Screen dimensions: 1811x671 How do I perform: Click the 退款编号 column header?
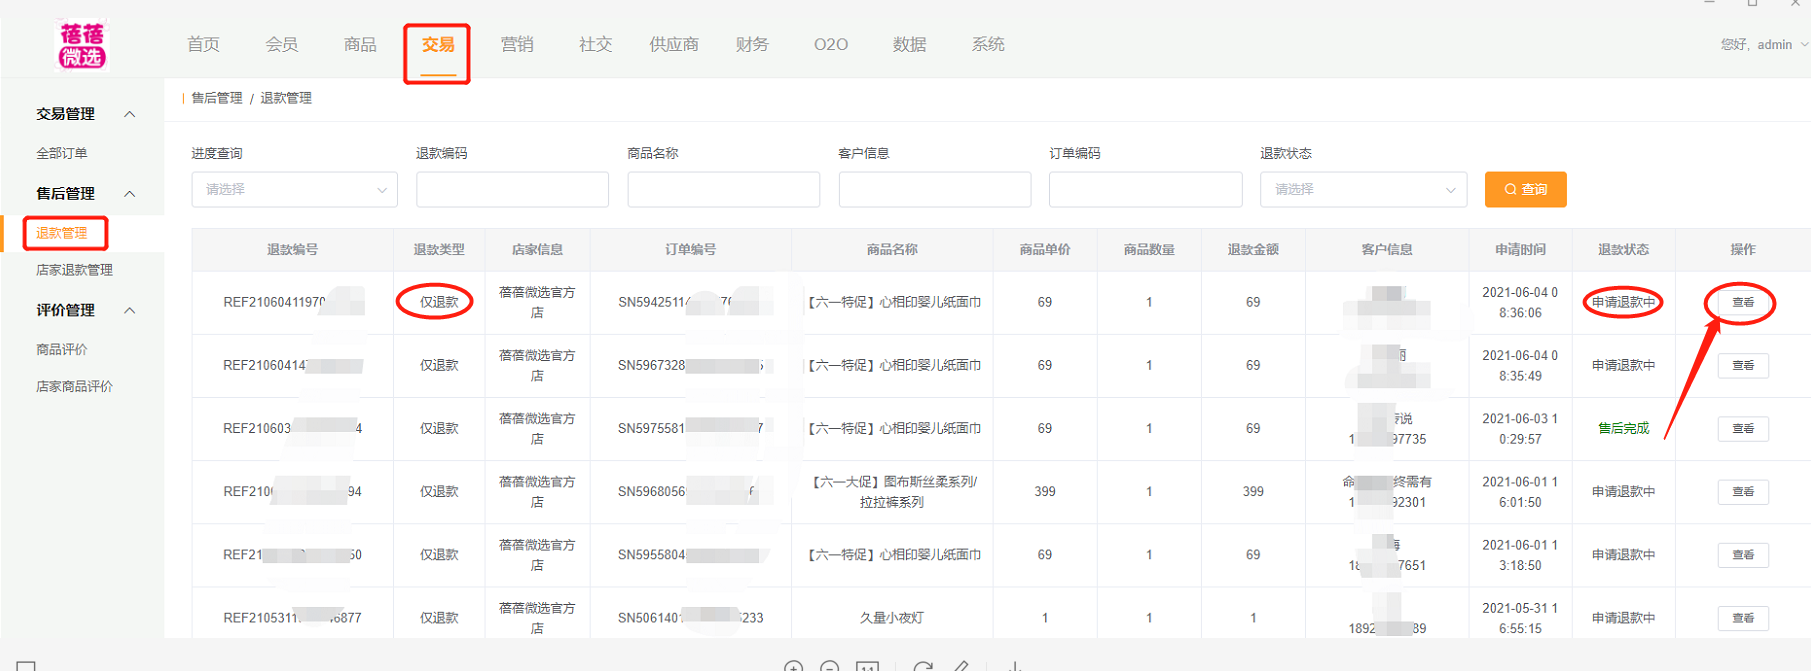(293, 250)
